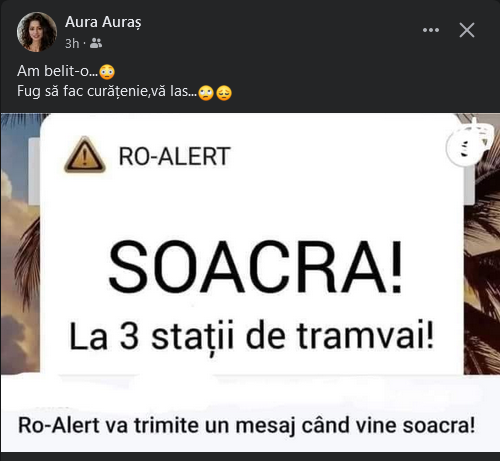Click the pensive face emoji

tap(224, 93)
